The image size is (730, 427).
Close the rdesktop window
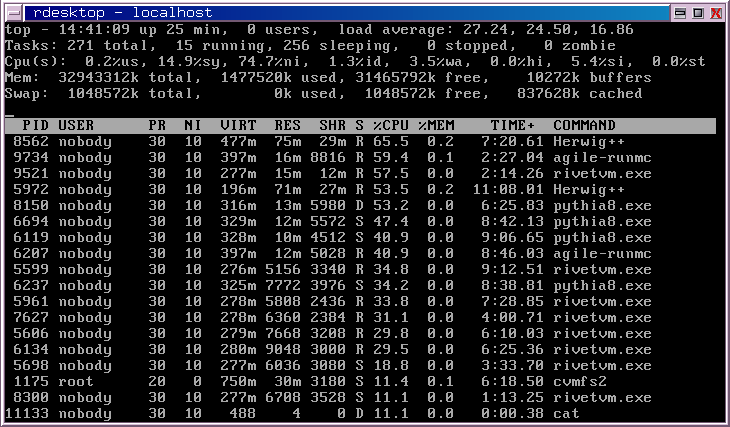click(716, 13)
